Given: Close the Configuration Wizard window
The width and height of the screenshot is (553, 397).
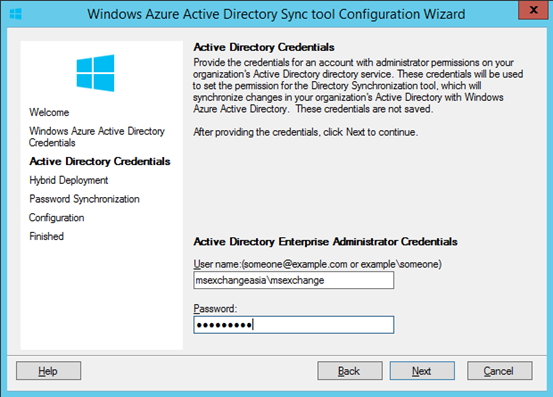Looking at the screenshot, I should [534, 10].
